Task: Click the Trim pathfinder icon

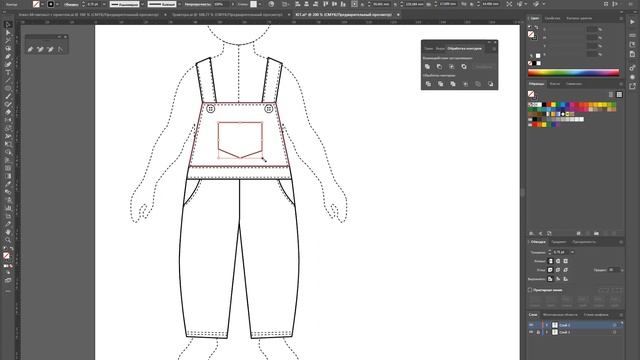Action: click(x=440, y=84)
